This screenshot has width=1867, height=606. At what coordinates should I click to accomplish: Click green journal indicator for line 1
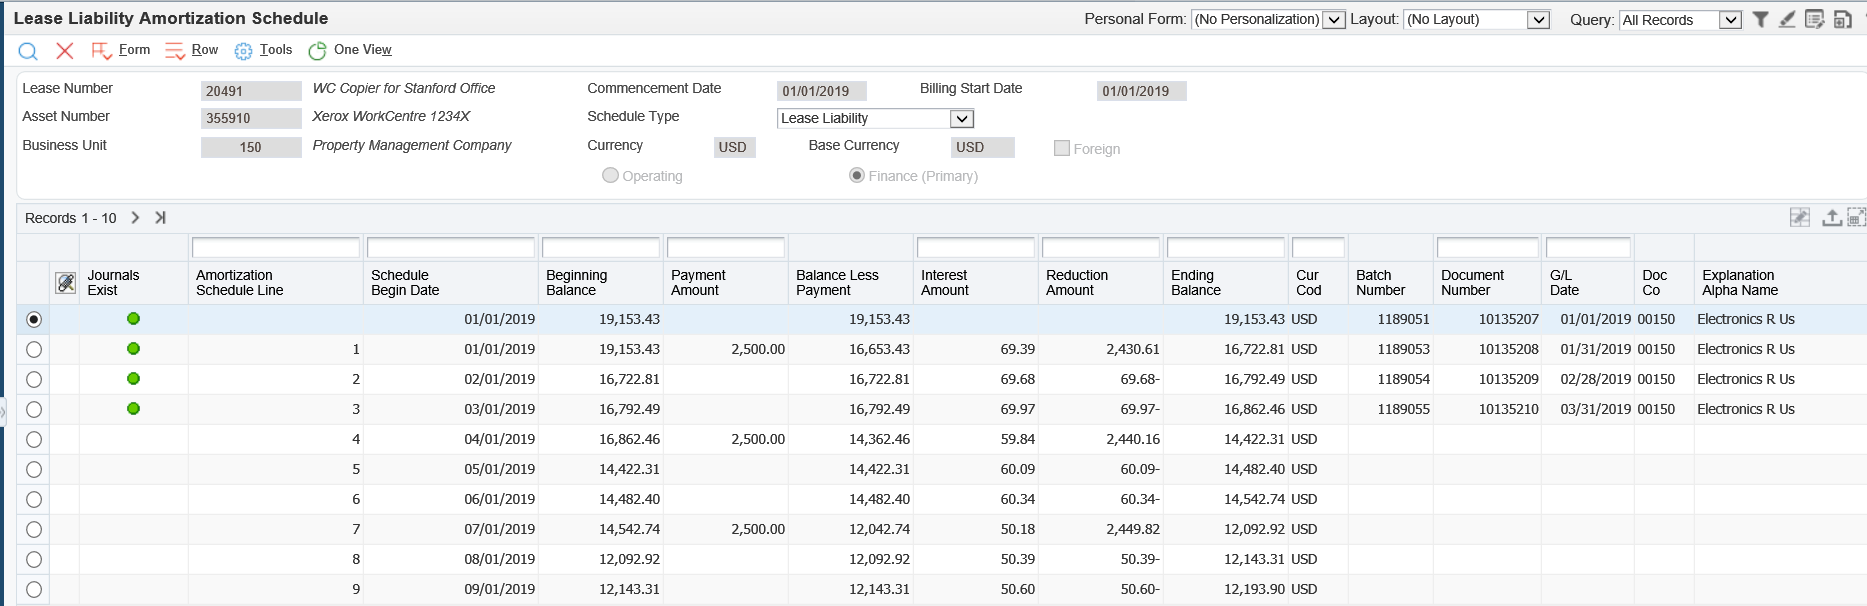[133, 349]
